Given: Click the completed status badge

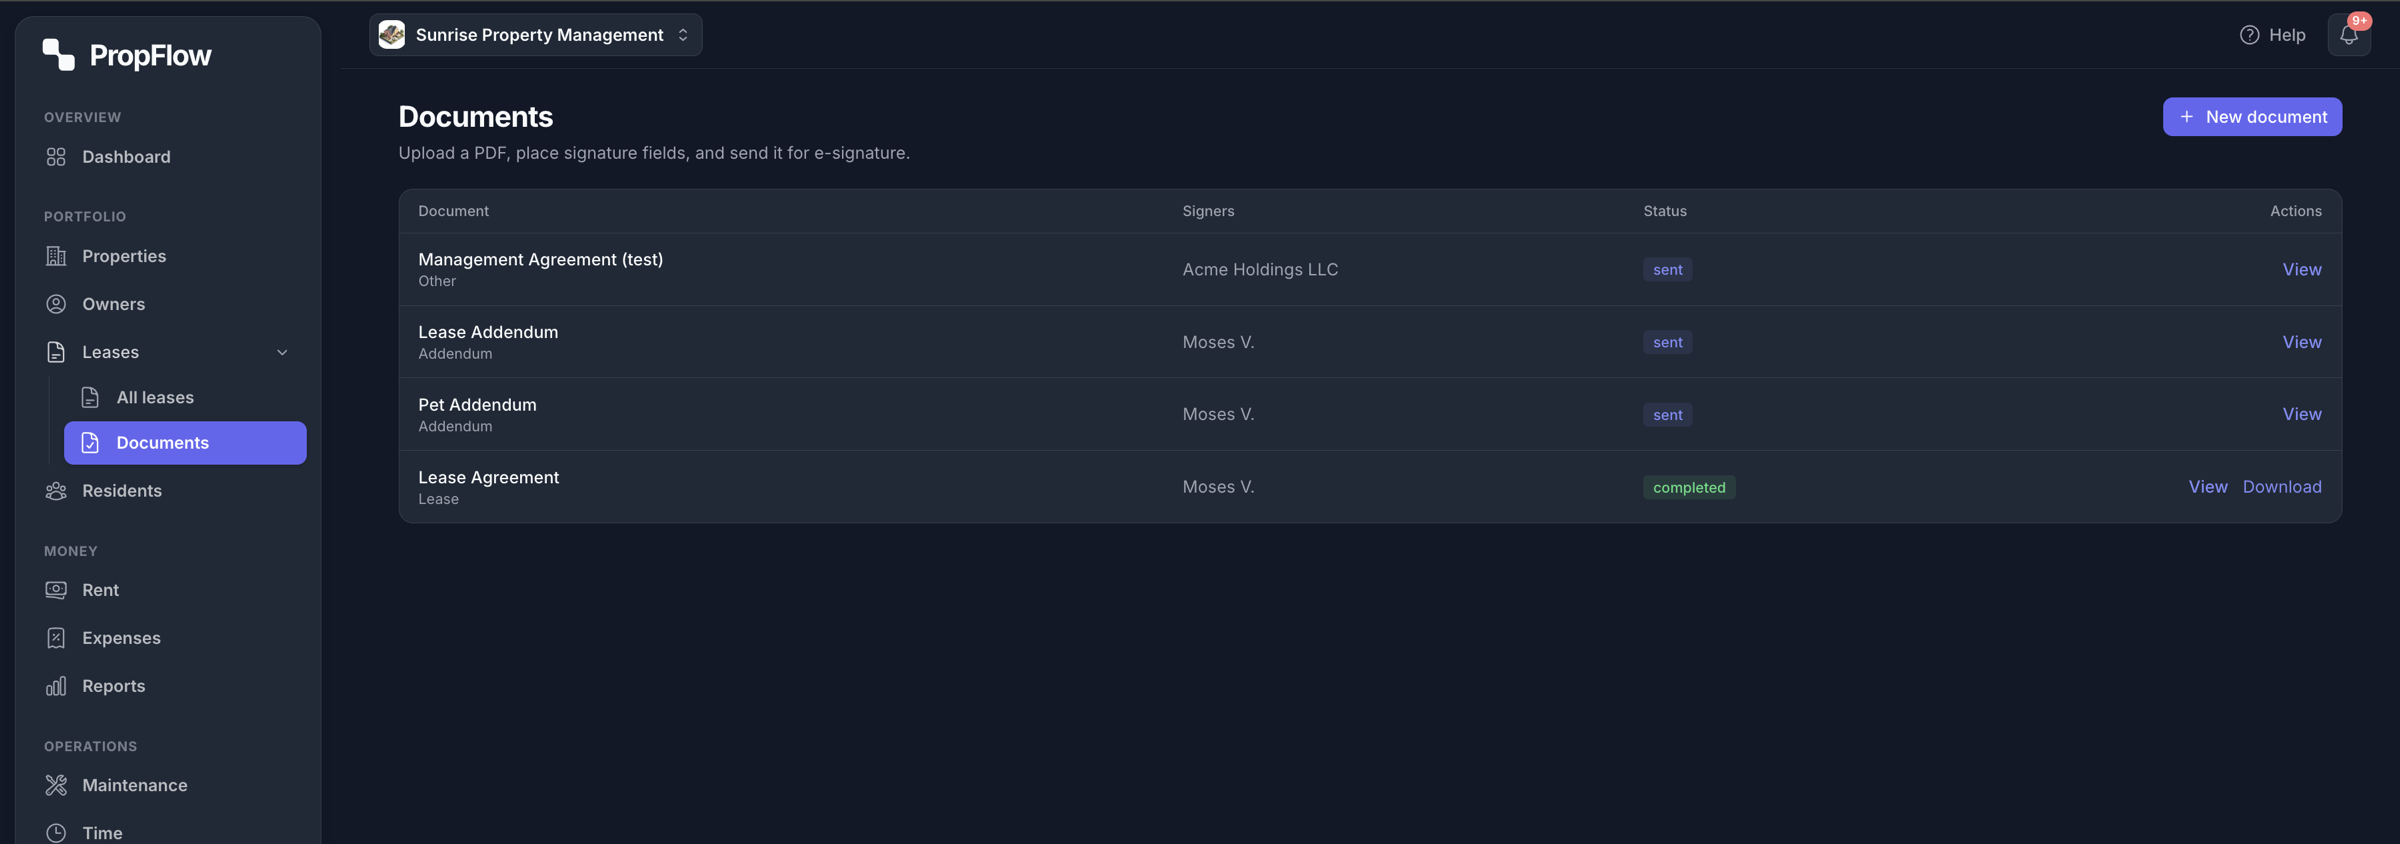Looking at the screenshot, I should click(1689, 487).
